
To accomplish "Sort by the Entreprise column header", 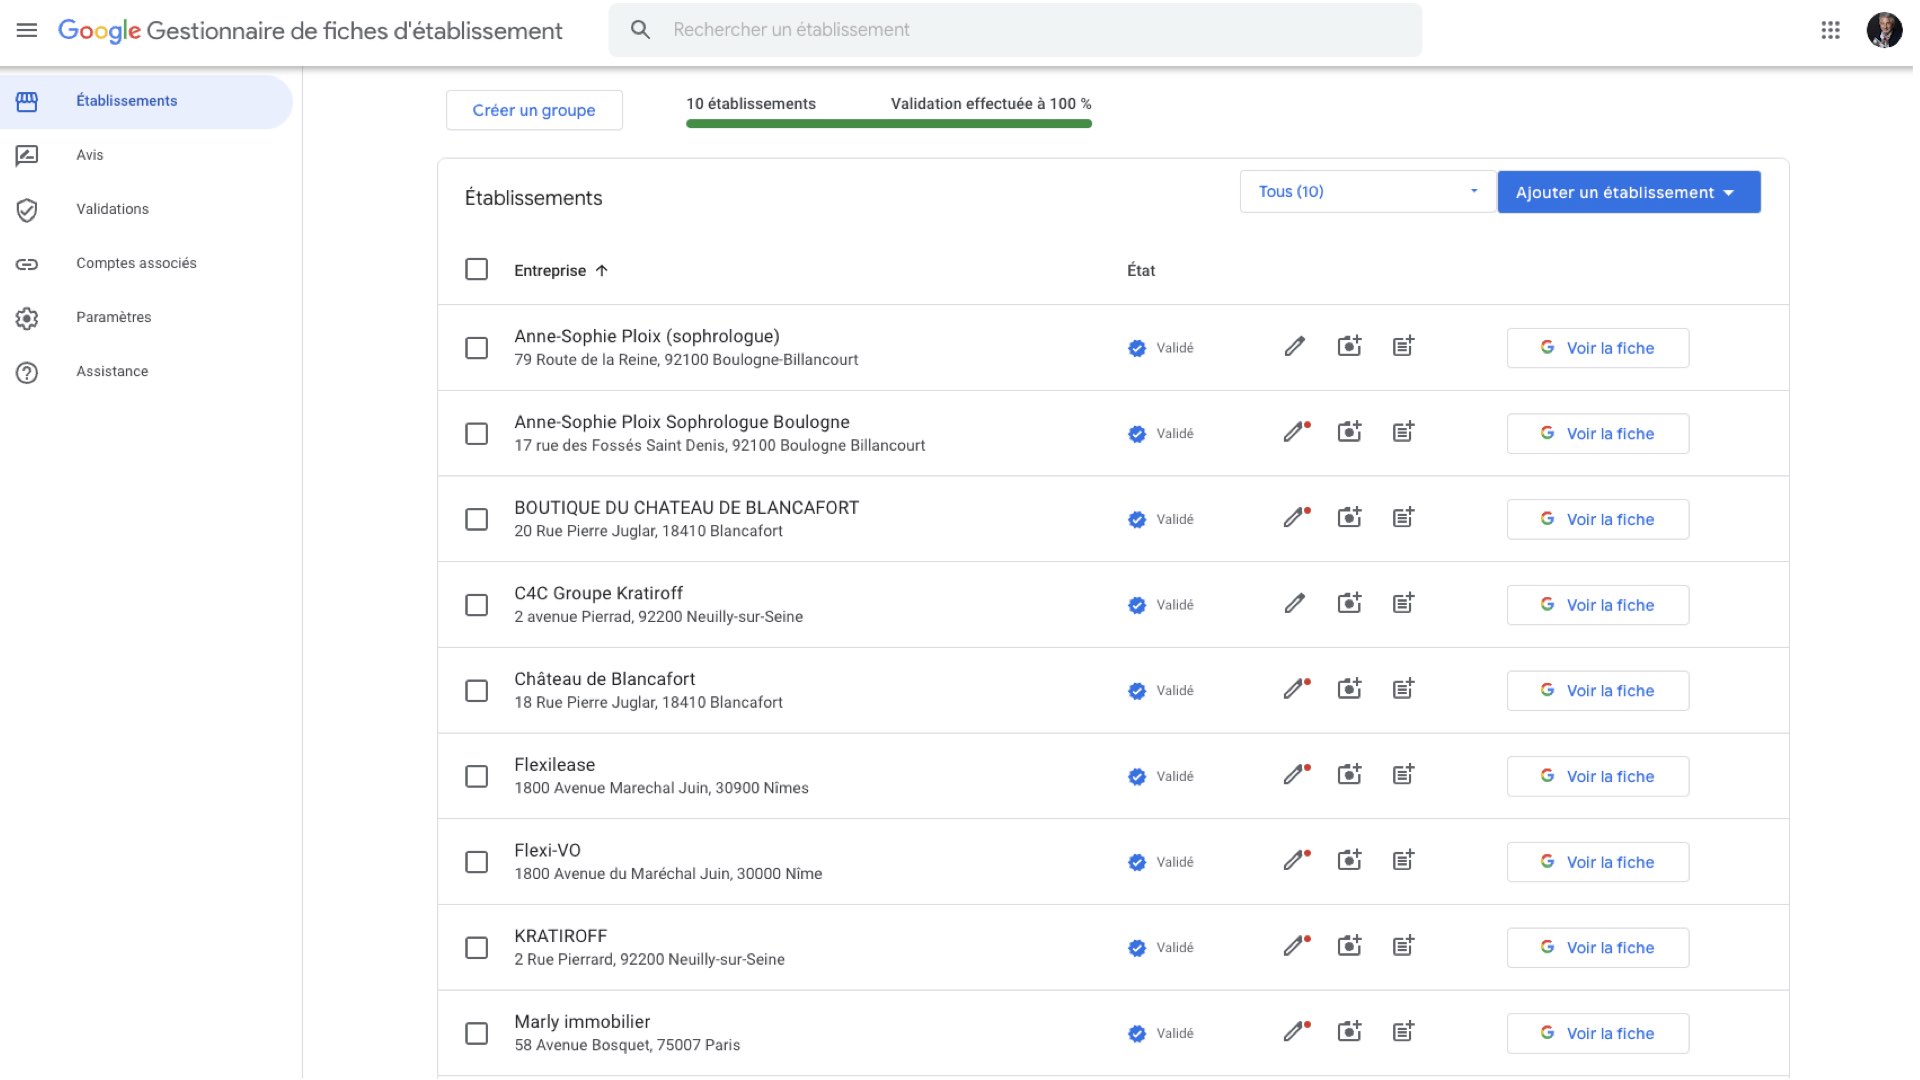I will coord(561,271).
